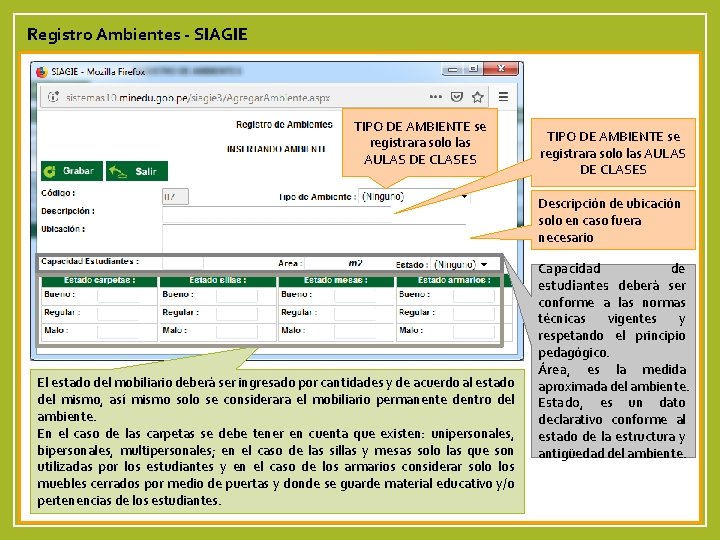Click the Pocket save icon
This screenshot has height=540, width=720.
click(456, 97)
